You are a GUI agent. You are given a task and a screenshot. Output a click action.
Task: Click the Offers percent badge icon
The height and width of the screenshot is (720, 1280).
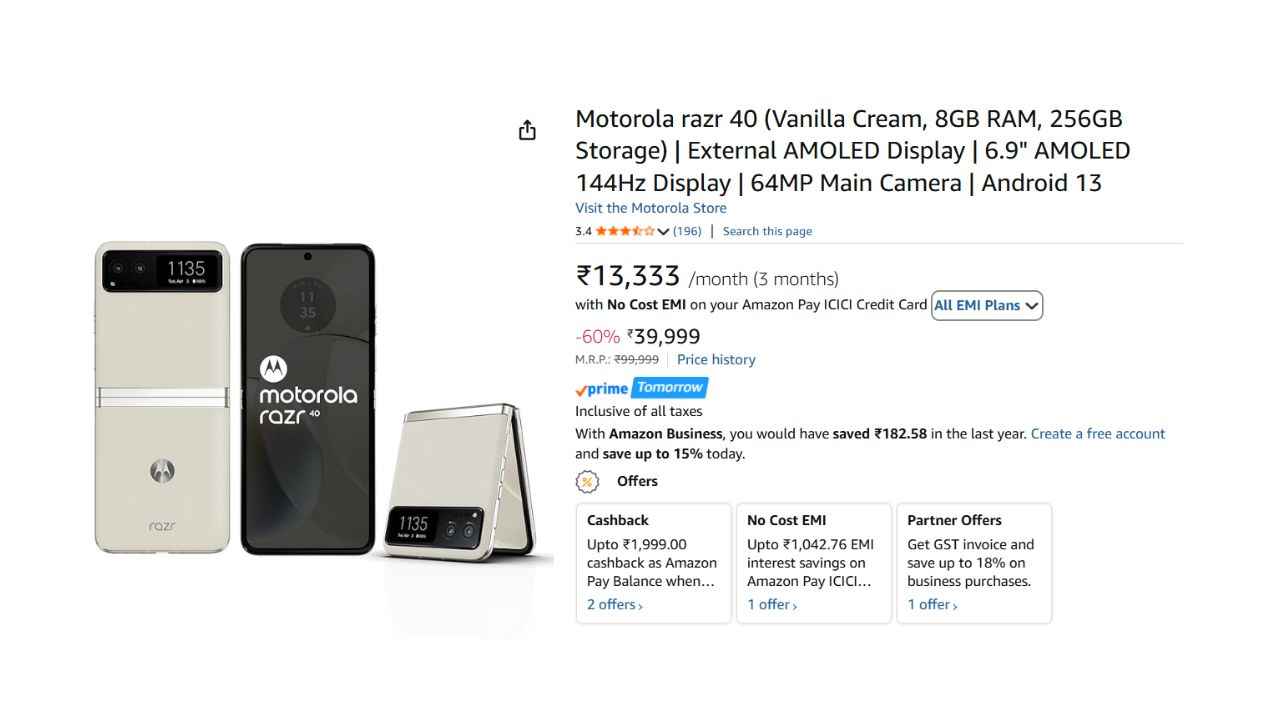587,482
